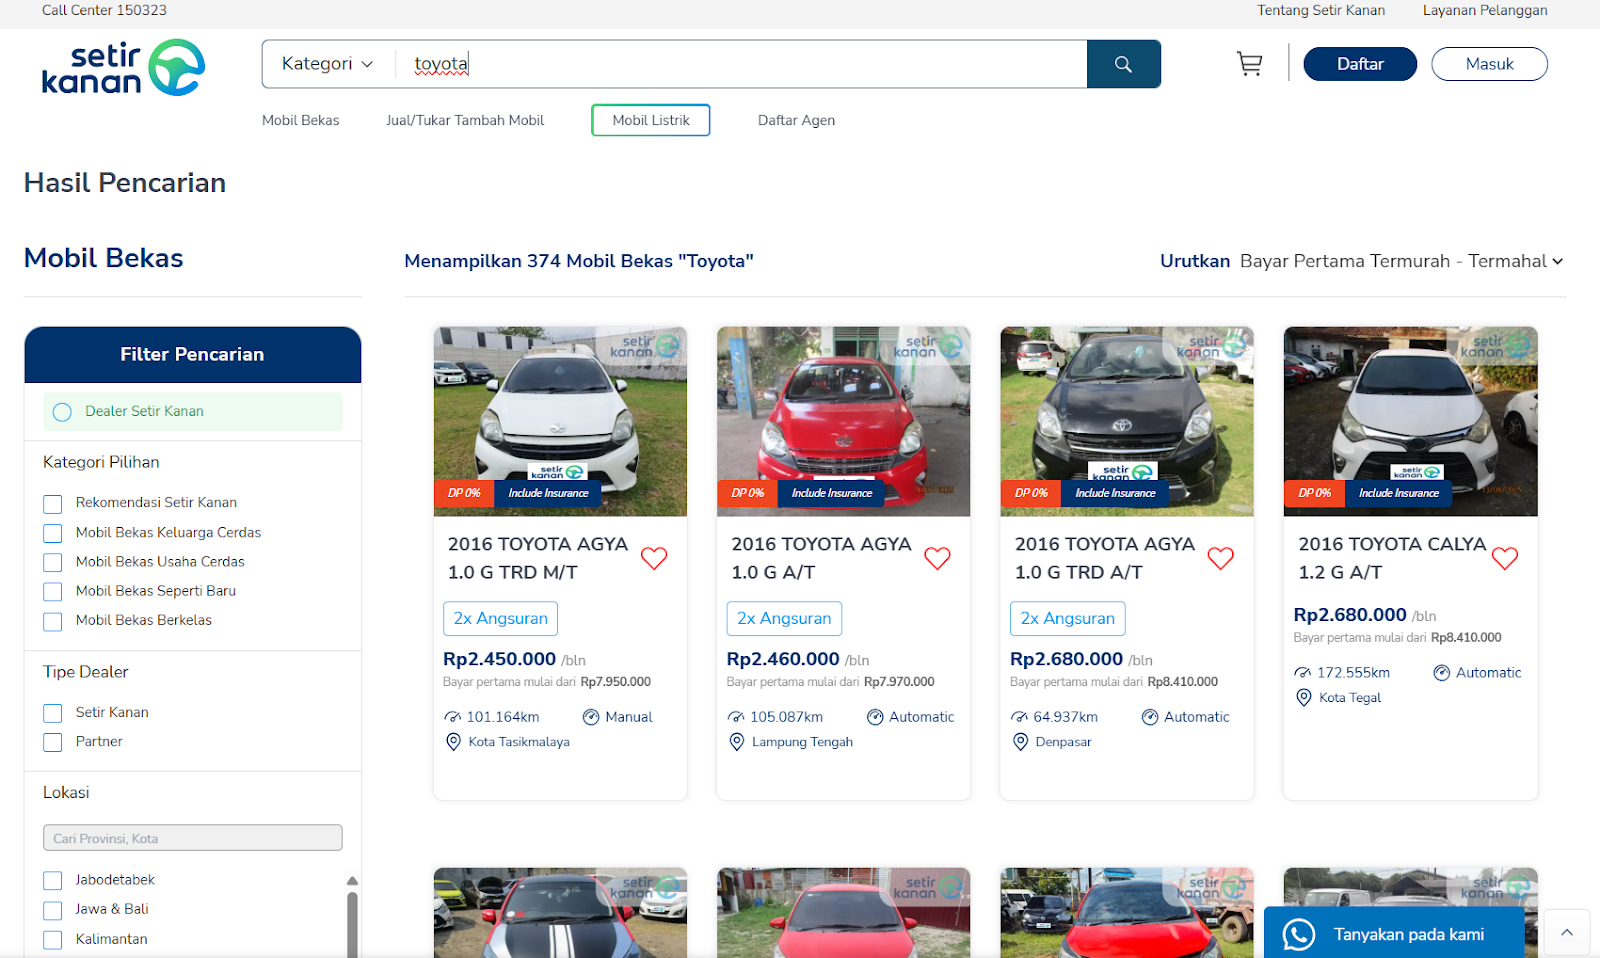Tick the Kalimantan location checkbox
1600x958 pixels.
coord(53,940)
